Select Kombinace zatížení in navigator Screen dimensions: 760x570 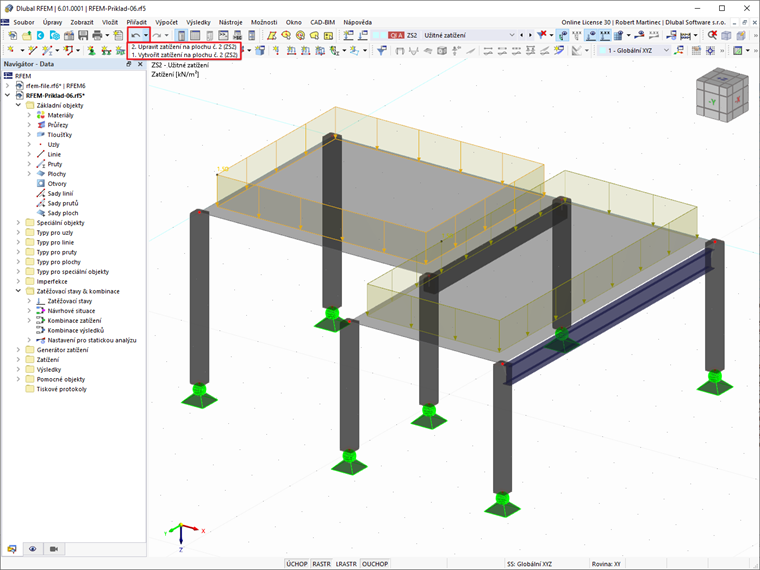(x=75, y=320)
